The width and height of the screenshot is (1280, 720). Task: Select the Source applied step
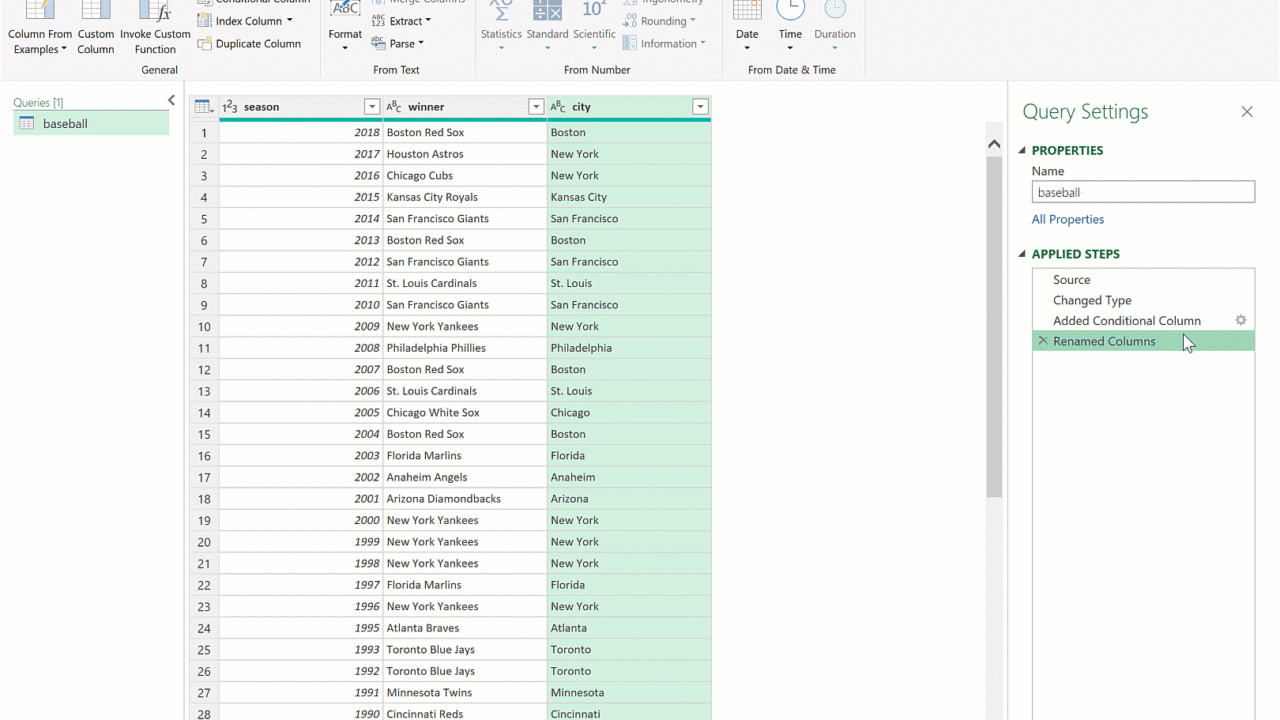[1071, 280]
